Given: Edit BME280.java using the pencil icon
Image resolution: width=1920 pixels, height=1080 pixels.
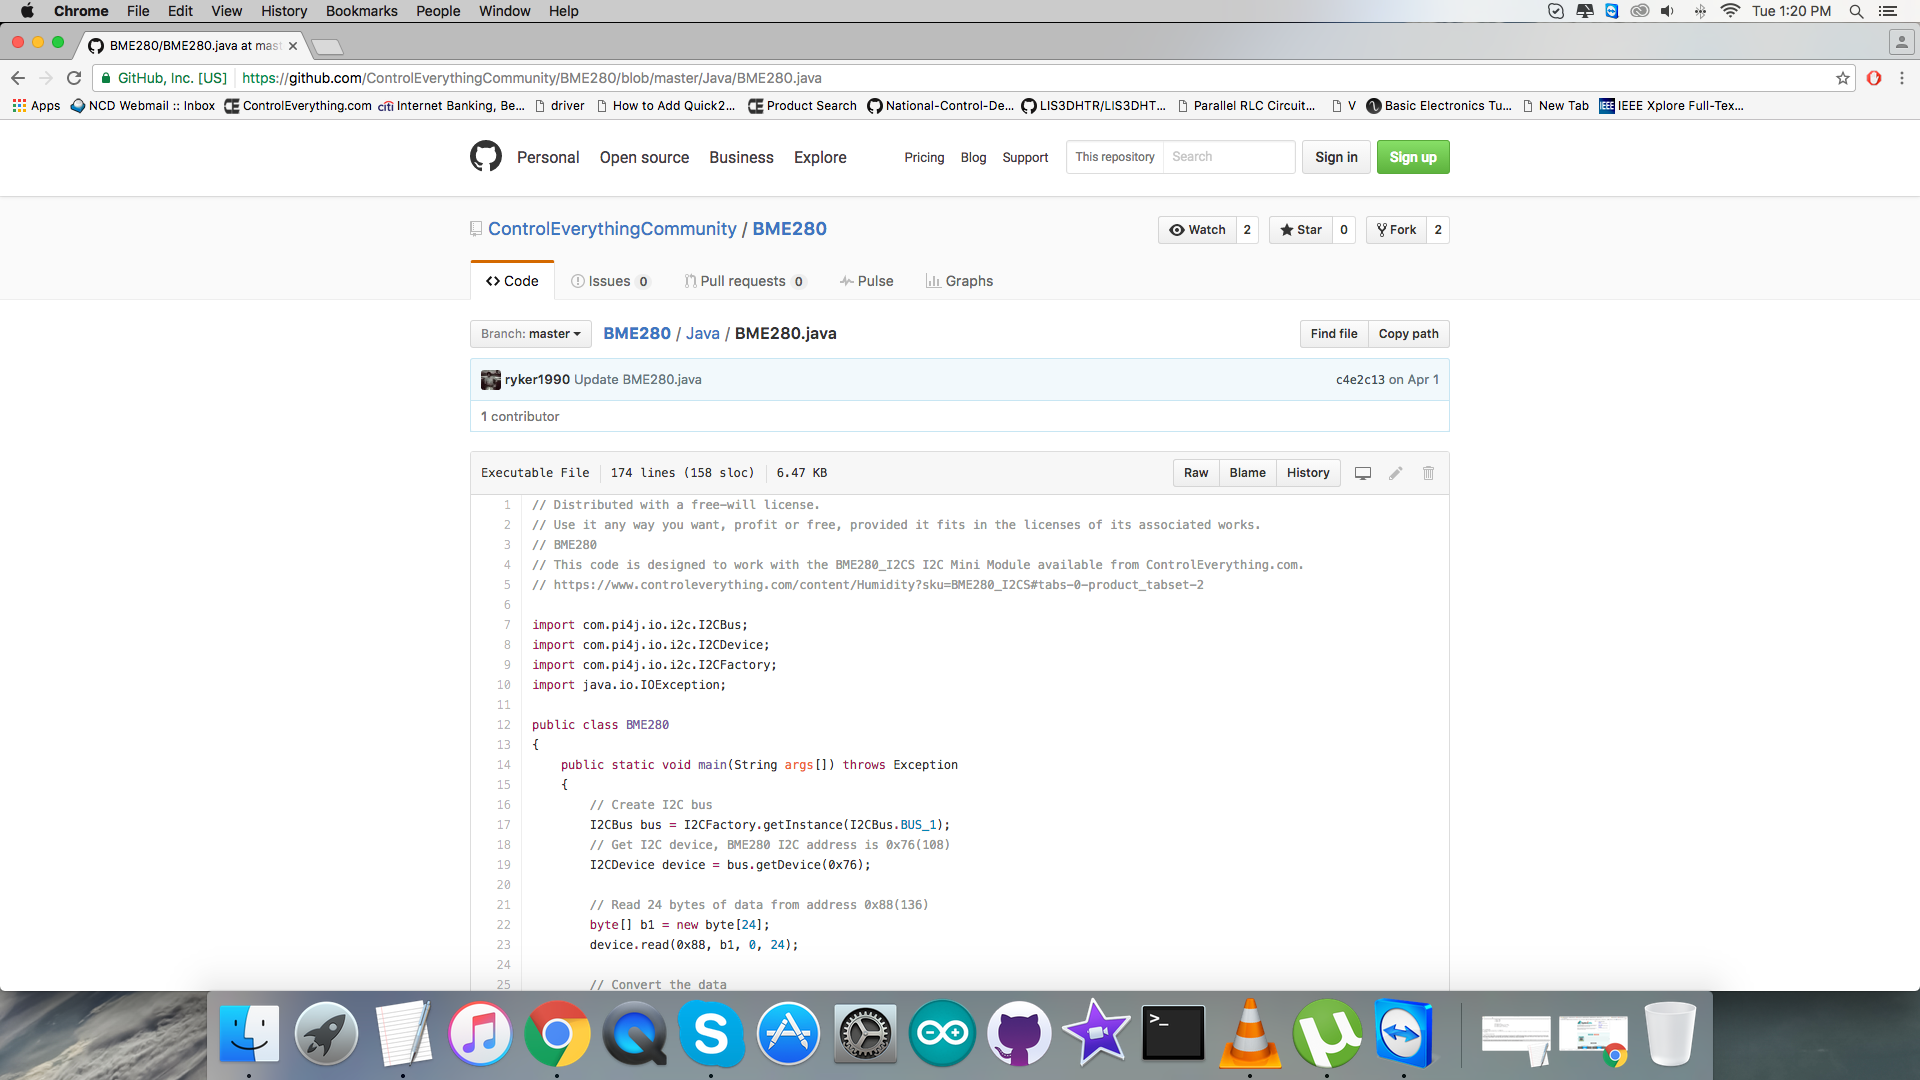Looking at the screenshot, I should point(1395,472).
